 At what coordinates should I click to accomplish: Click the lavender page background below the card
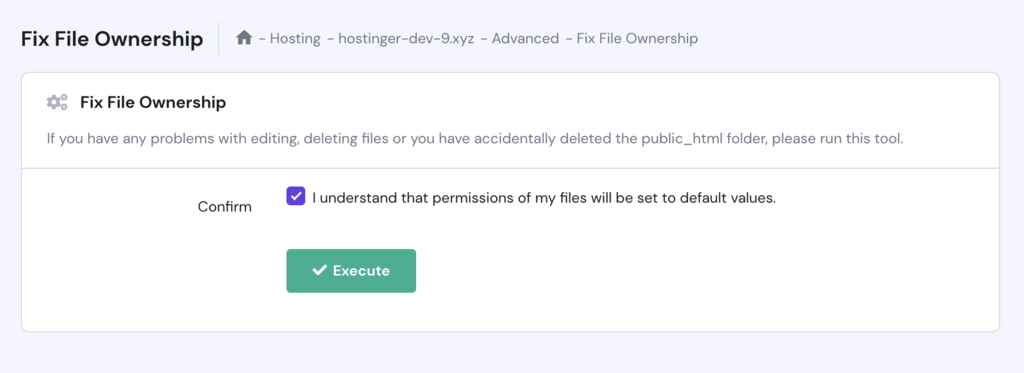click(510, 353)
